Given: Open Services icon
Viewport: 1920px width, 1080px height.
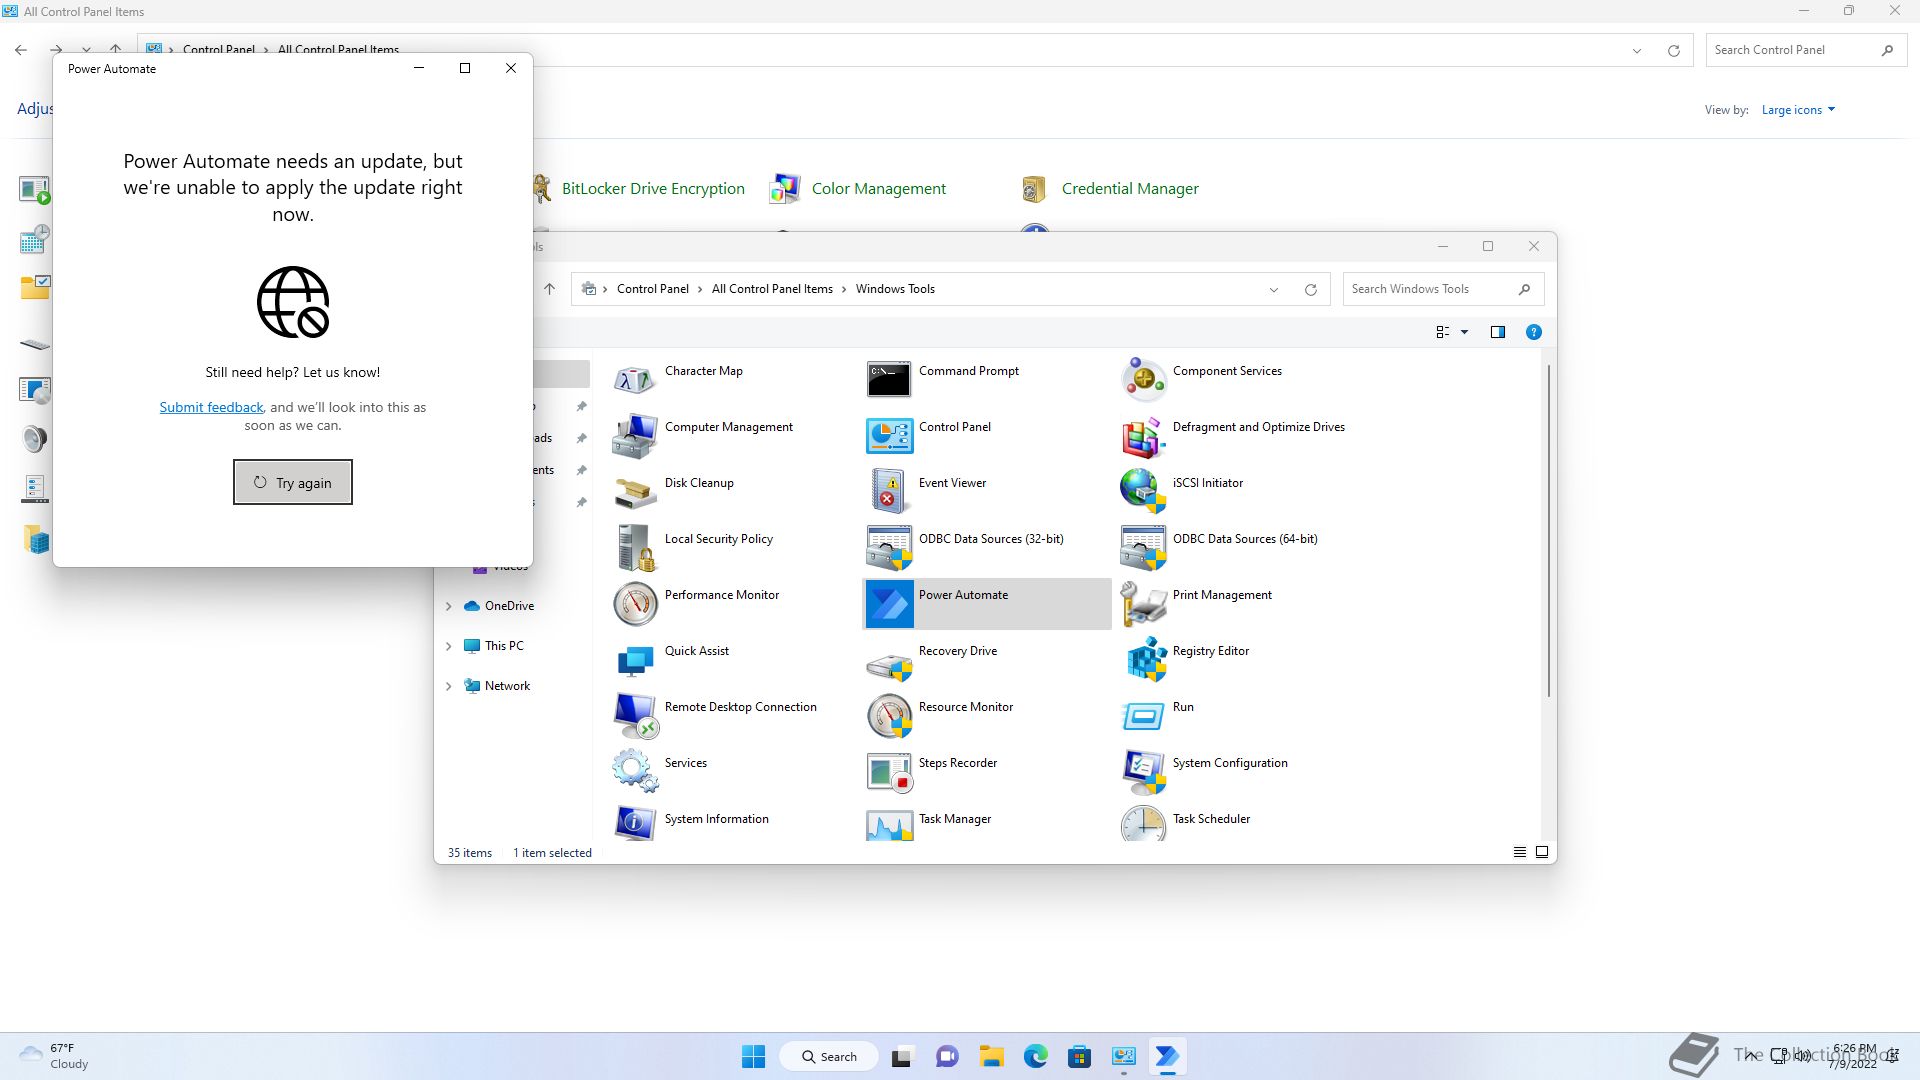Looking at the screenshot, I should (635, 772).
